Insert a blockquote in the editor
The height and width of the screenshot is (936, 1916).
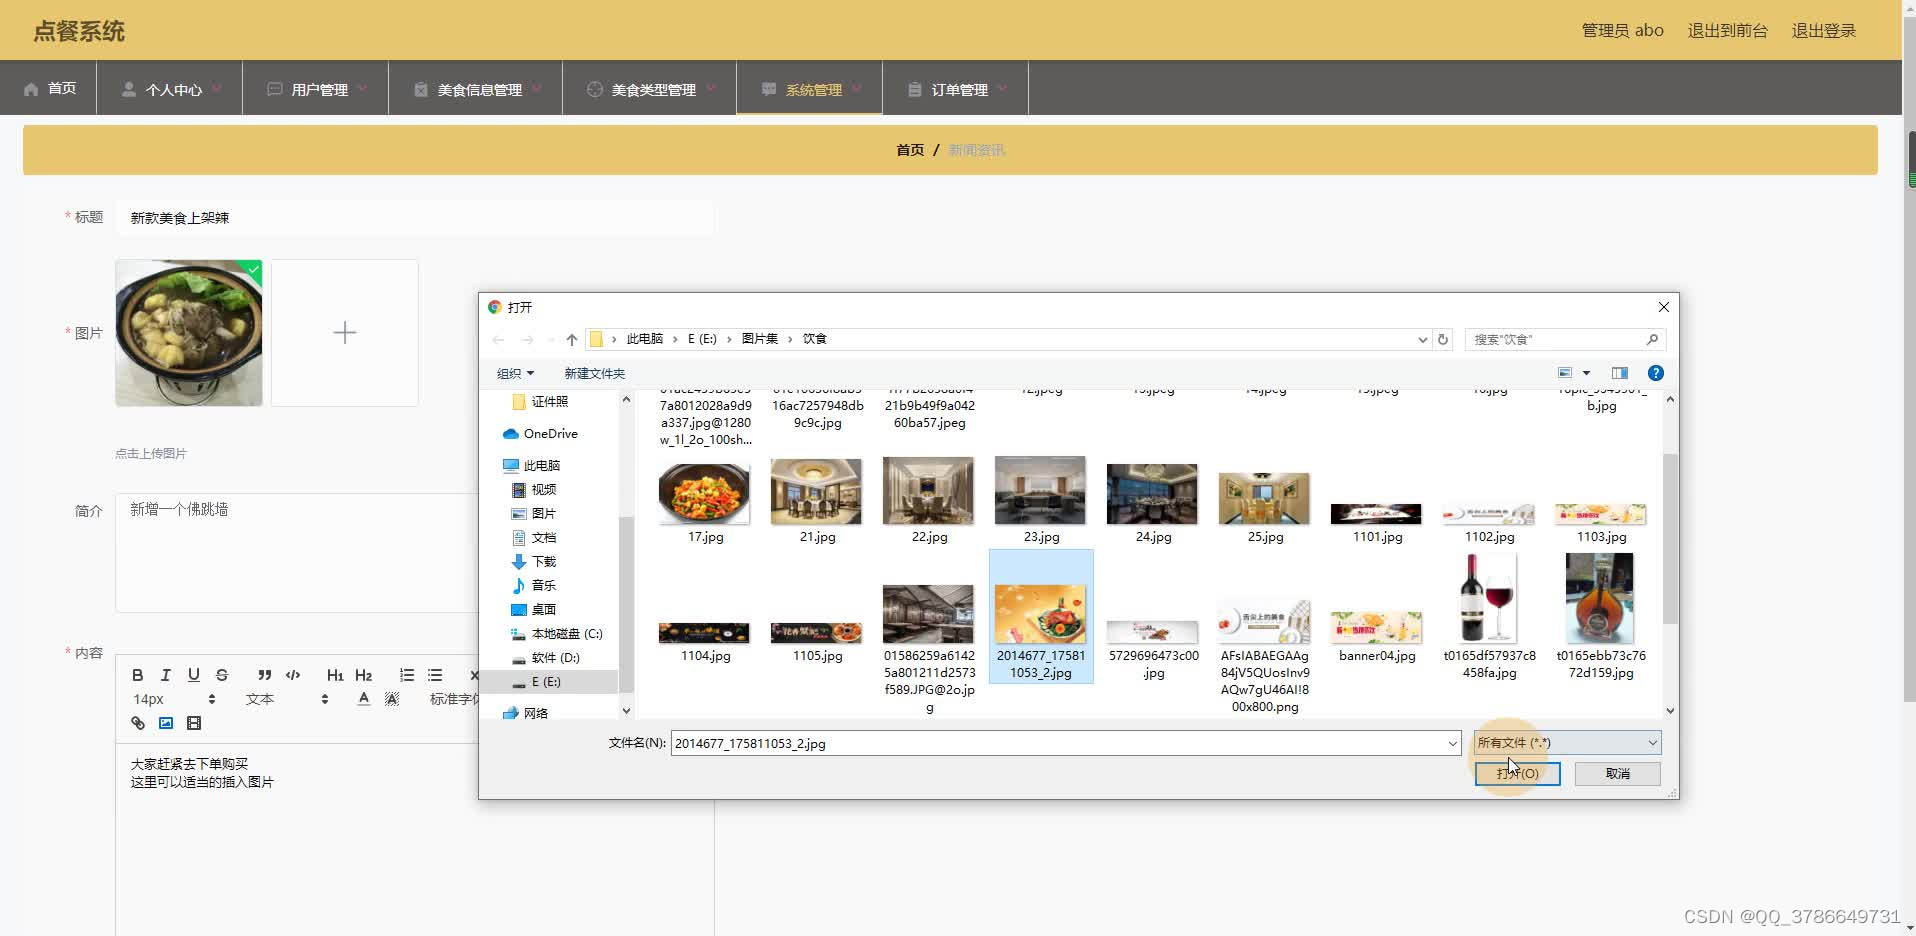point(264,675)
